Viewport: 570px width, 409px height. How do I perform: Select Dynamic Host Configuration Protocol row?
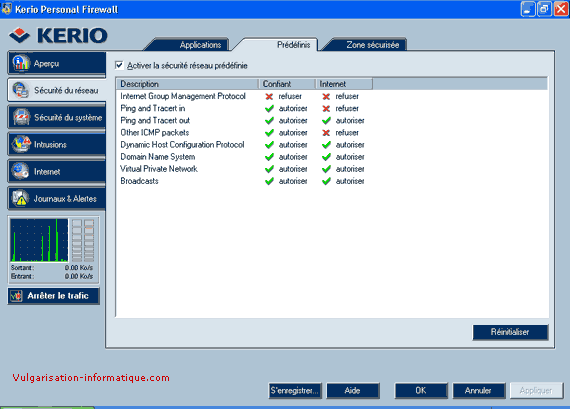tap(332, 145)
